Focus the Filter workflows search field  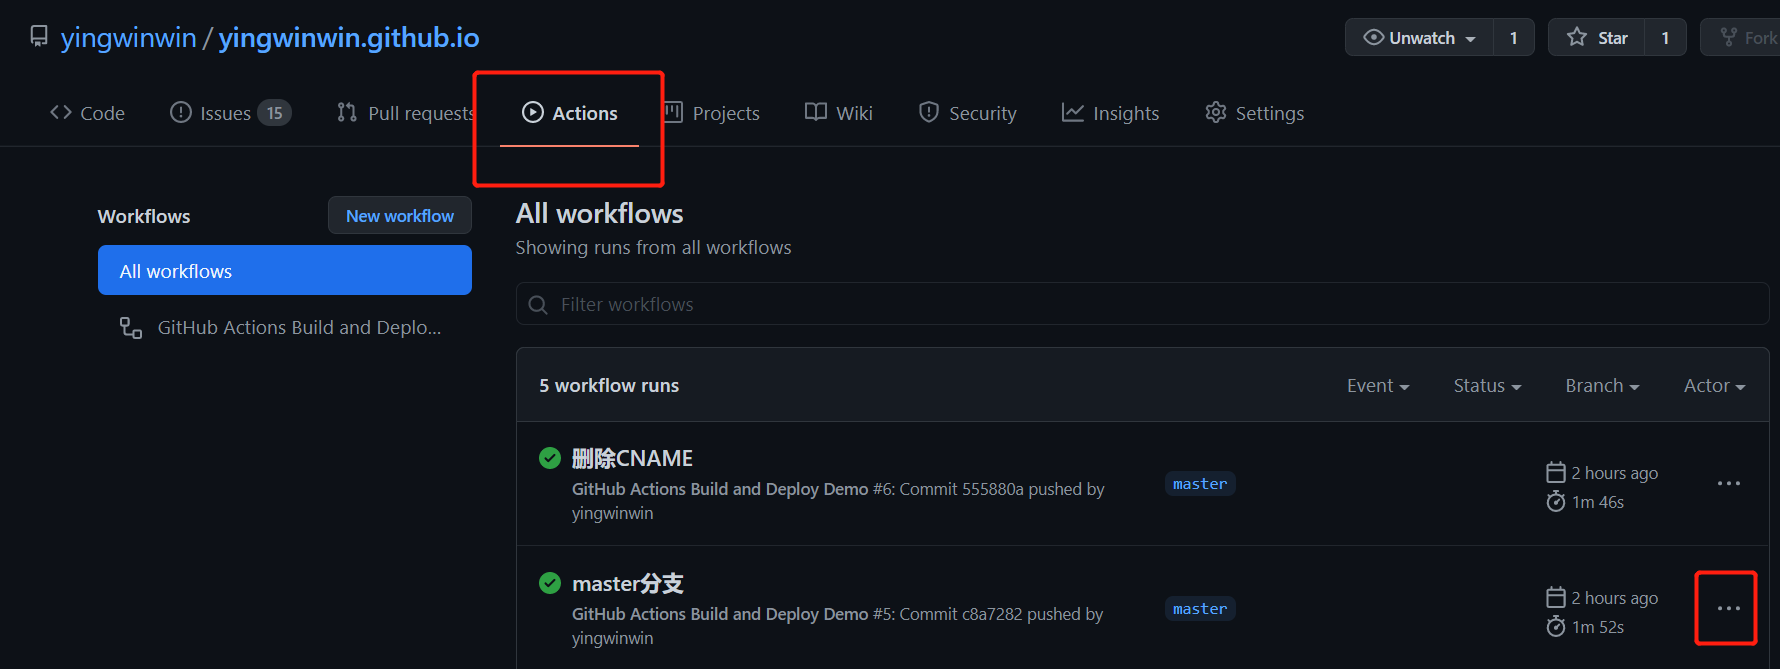pos(1142,304)
